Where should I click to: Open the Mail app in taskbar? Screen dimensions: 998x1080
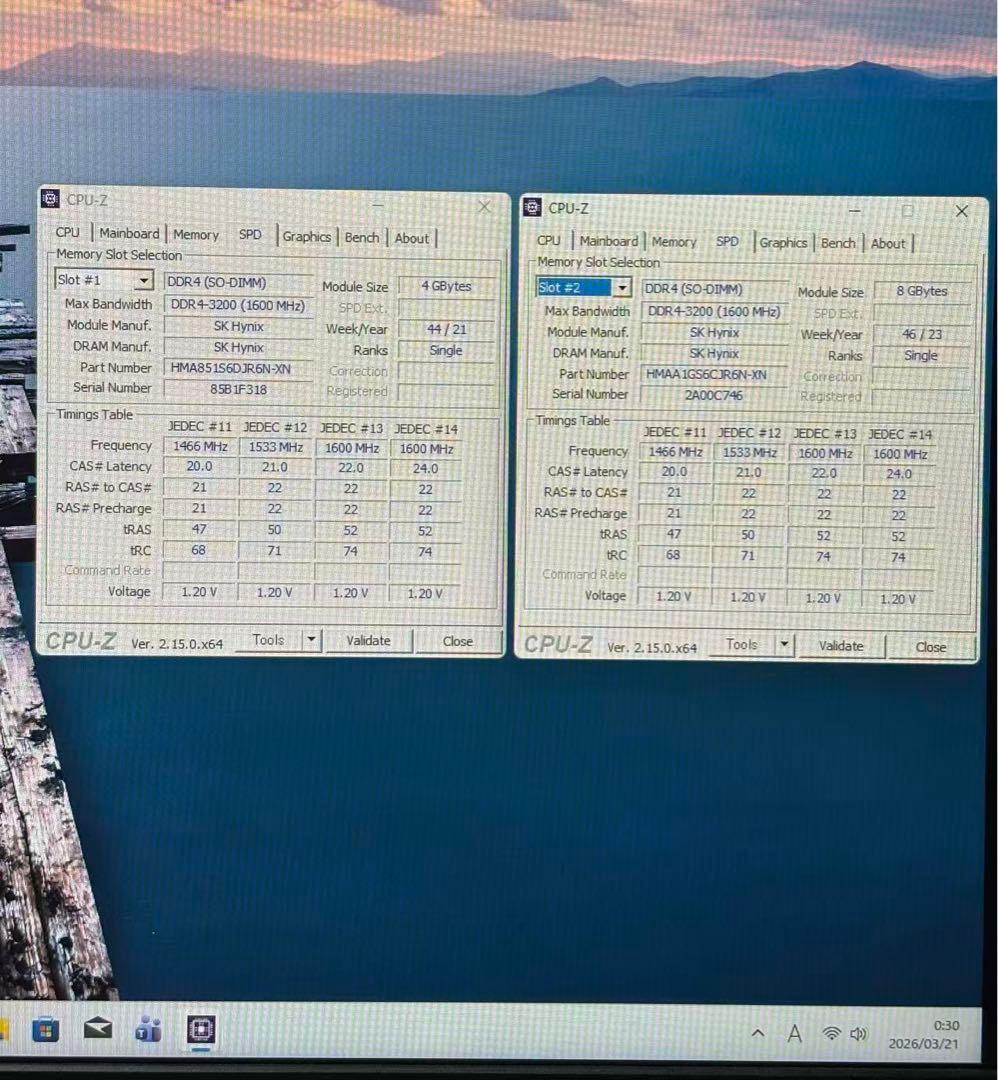point(97,1029)
